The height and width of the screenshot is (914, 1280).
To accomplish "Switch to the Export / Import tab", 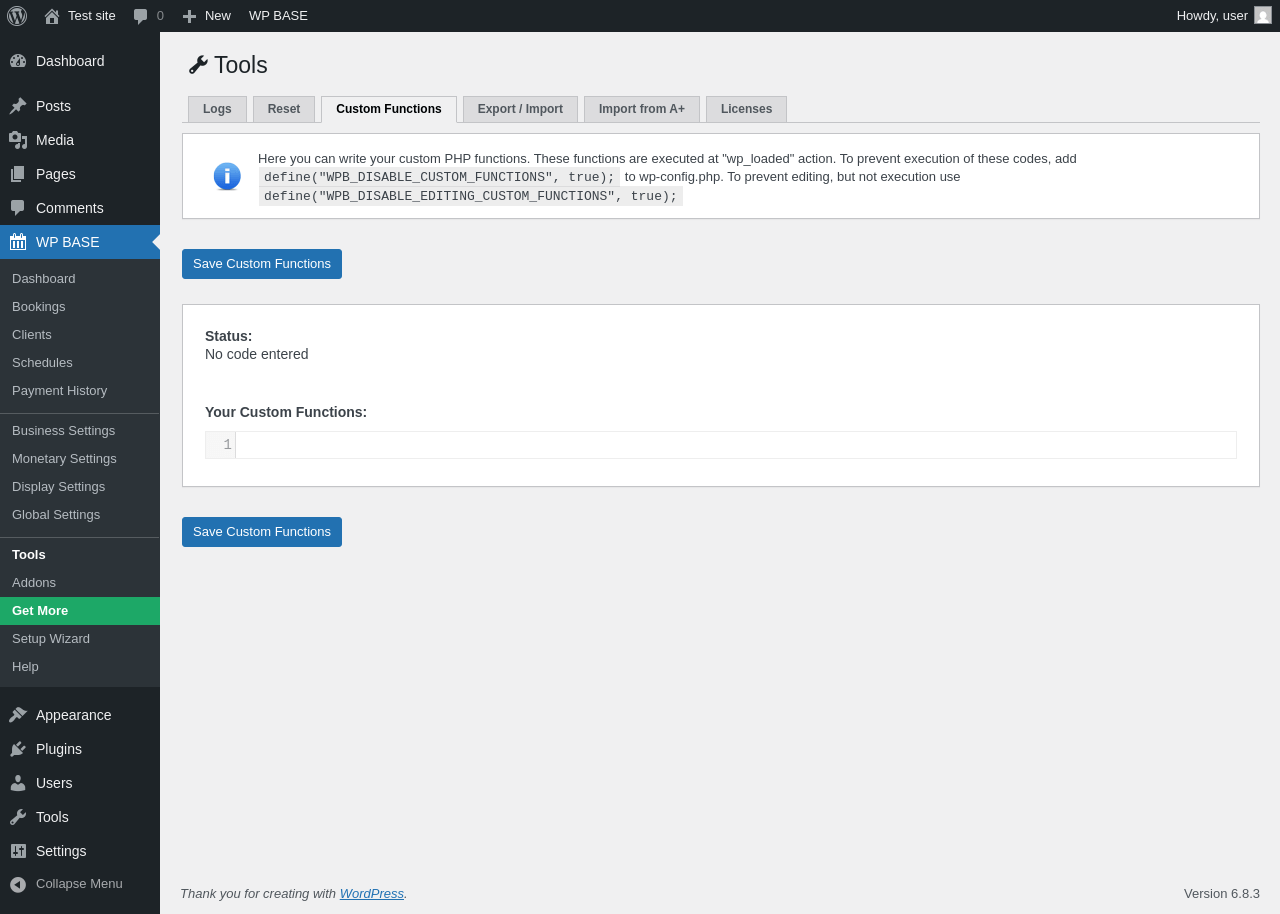I will [520, 109].
